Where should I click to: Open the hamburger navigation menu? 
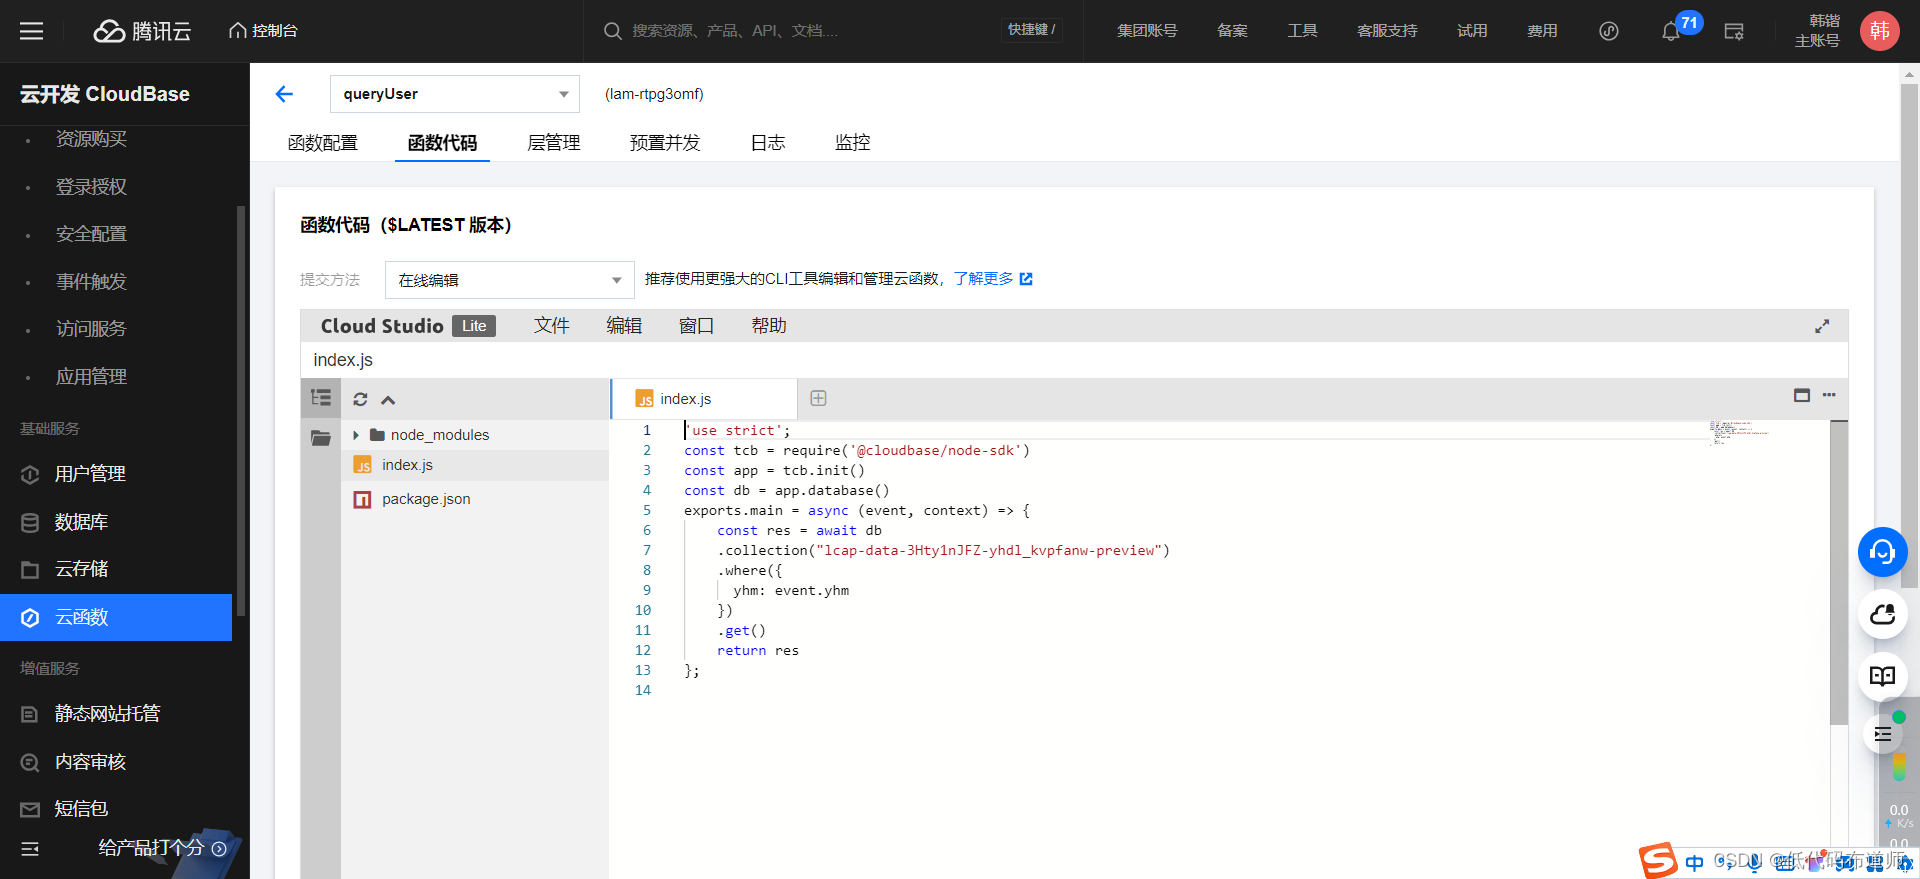coord(32,31)
